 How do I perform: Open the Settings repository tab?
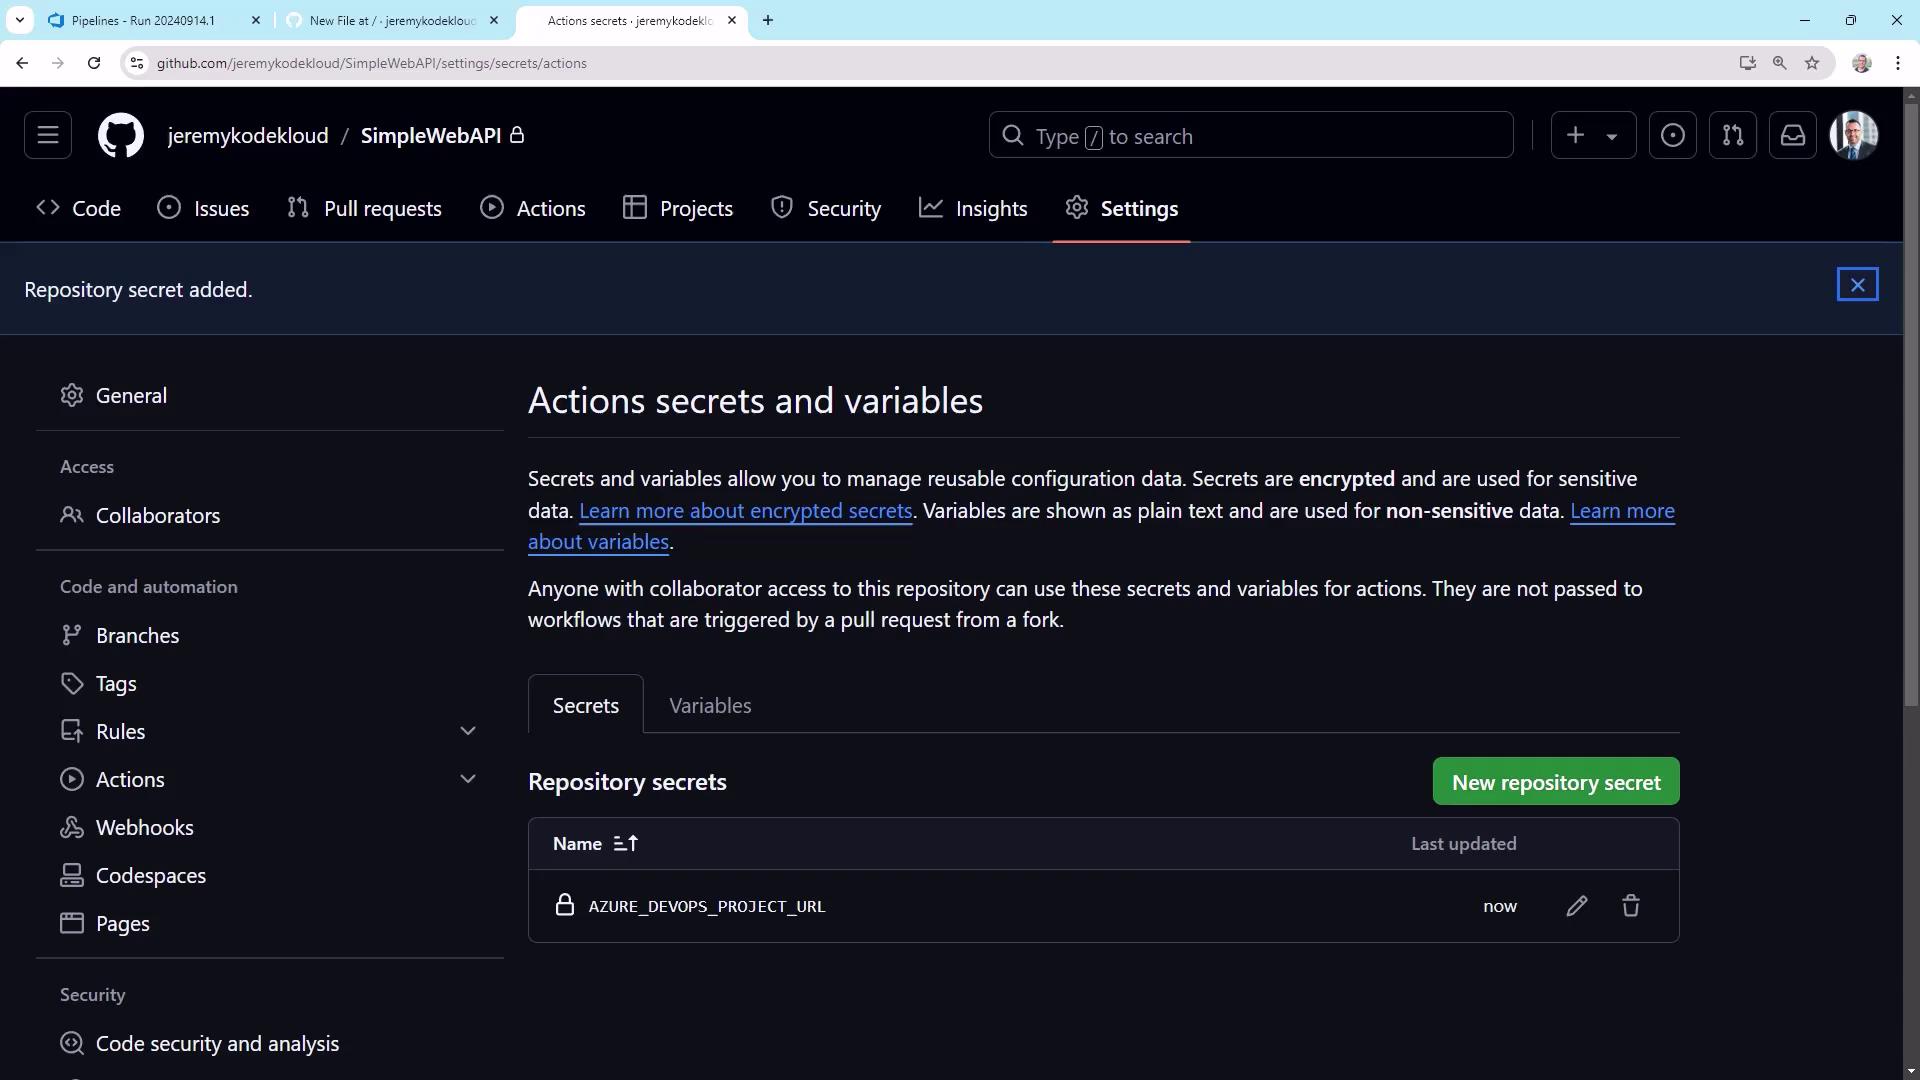[x=1121, y=208]
